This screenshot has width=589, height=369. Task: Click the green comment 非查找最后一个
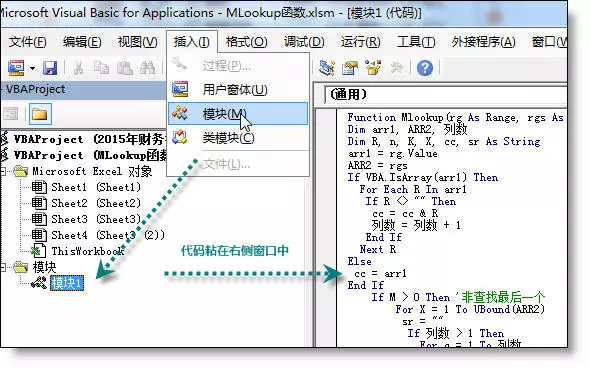tap(500, 297)
